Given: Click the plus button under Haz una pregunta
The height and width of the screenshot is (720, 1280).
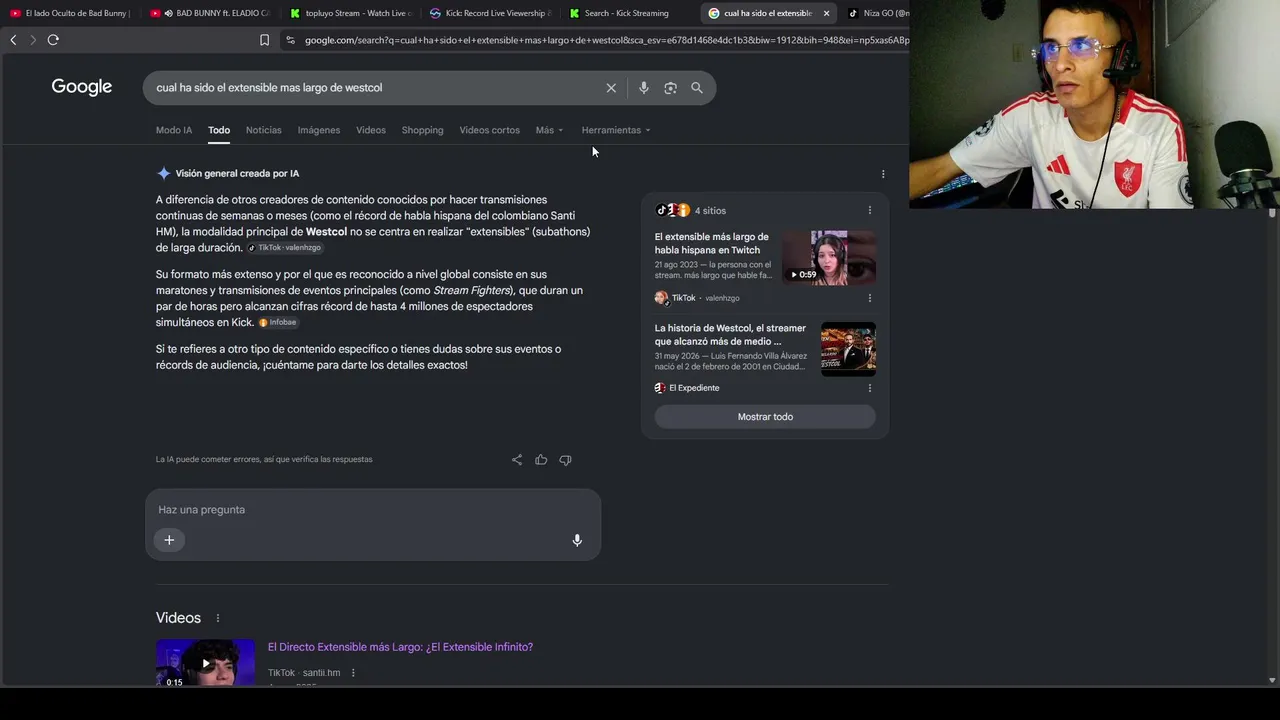Looking at the screenshot, I should click(x=169, y=540).
